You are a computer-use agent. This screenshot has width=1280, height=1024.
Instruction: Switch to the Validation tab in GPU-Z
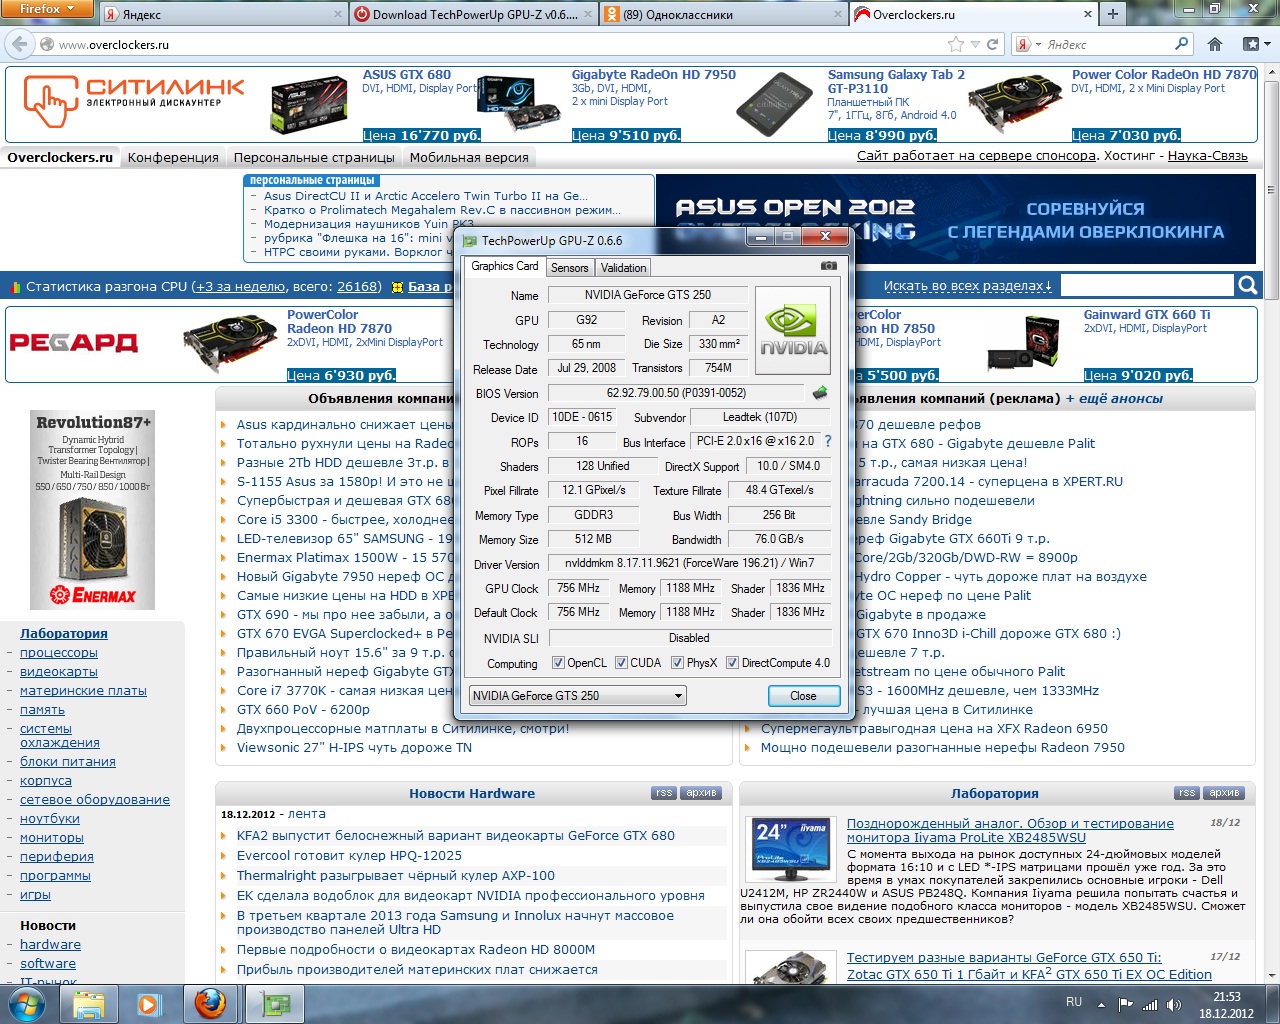[624, 268]
